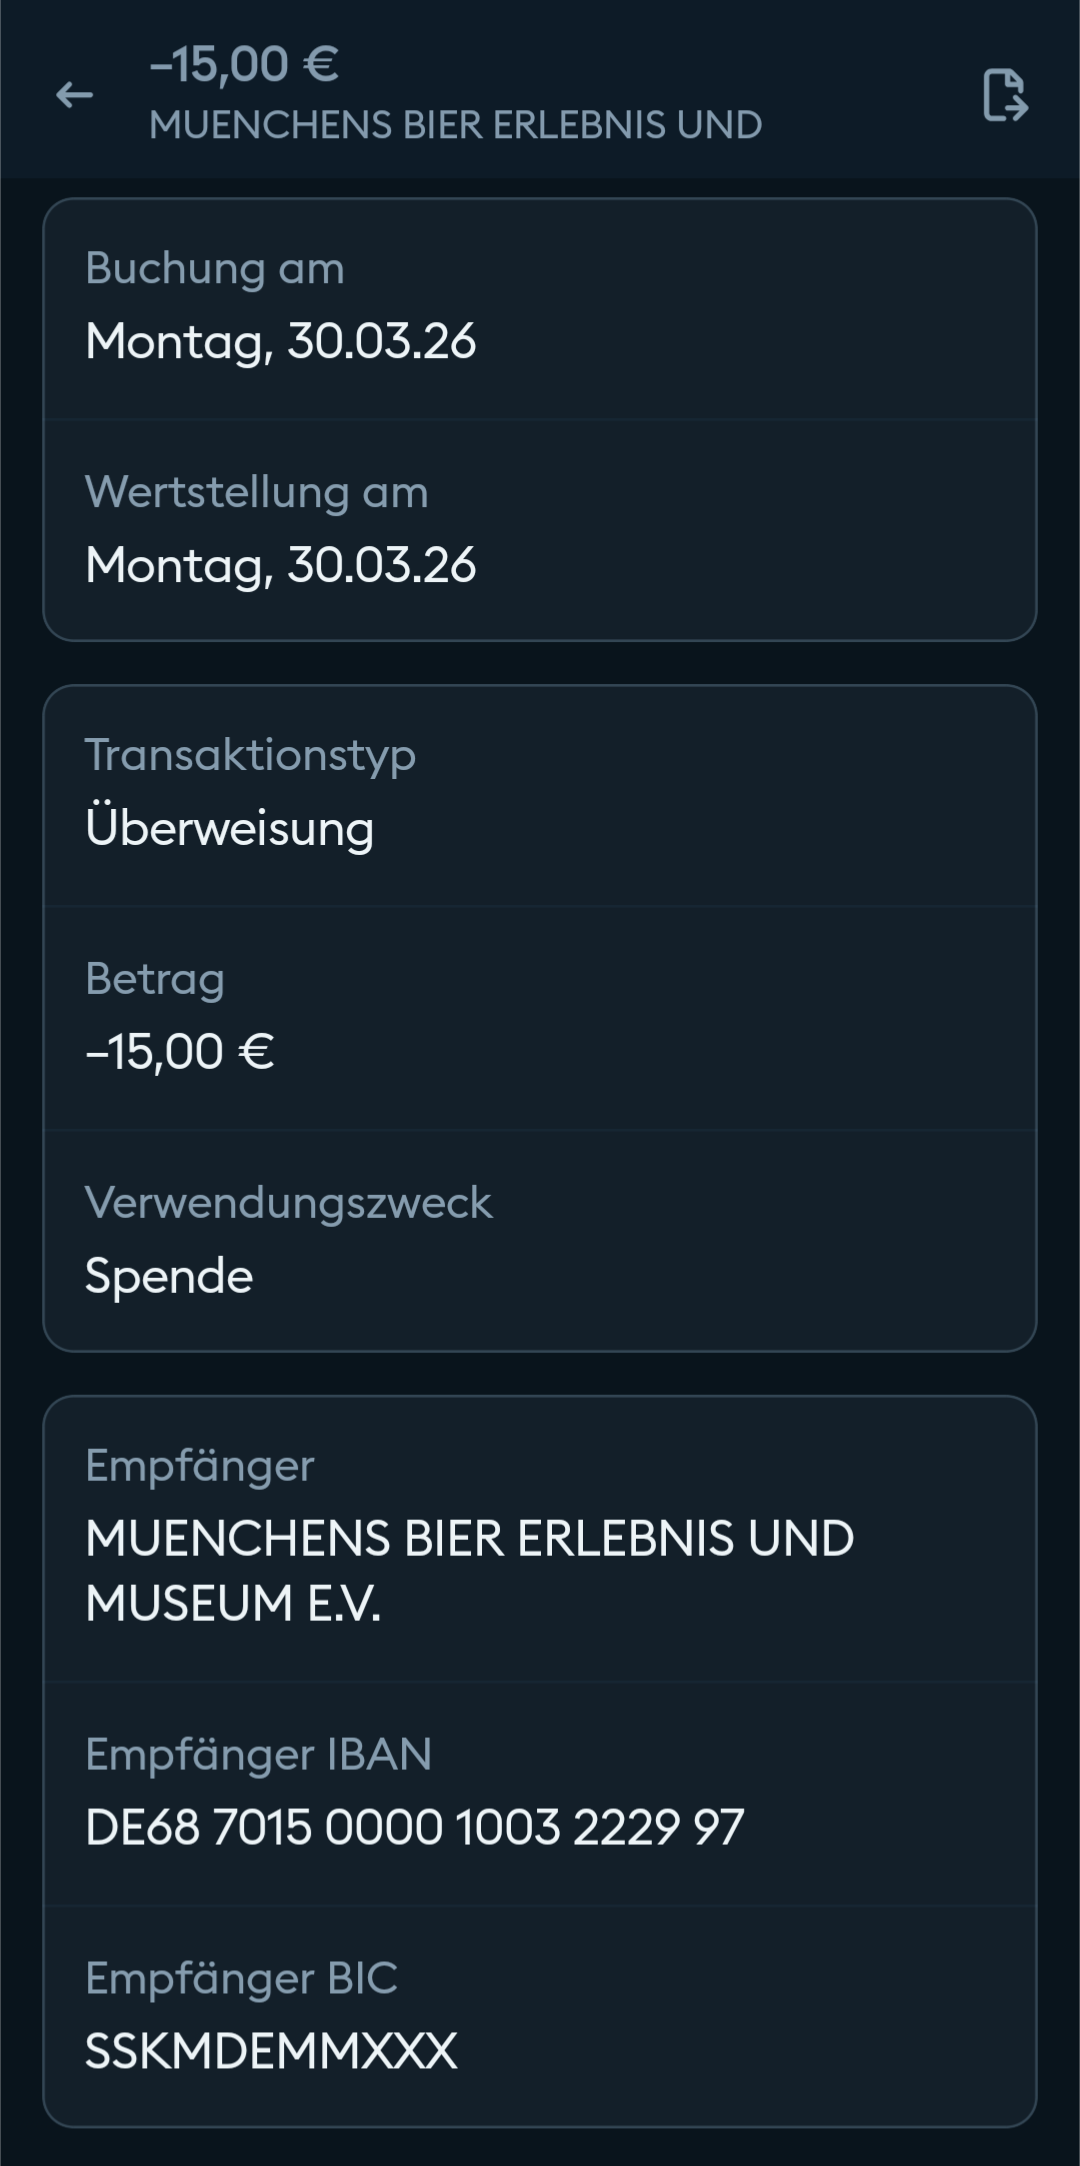Tap the Wertstellung am label
This screenshot has width=1080, height=2166.
pos(257,492)
